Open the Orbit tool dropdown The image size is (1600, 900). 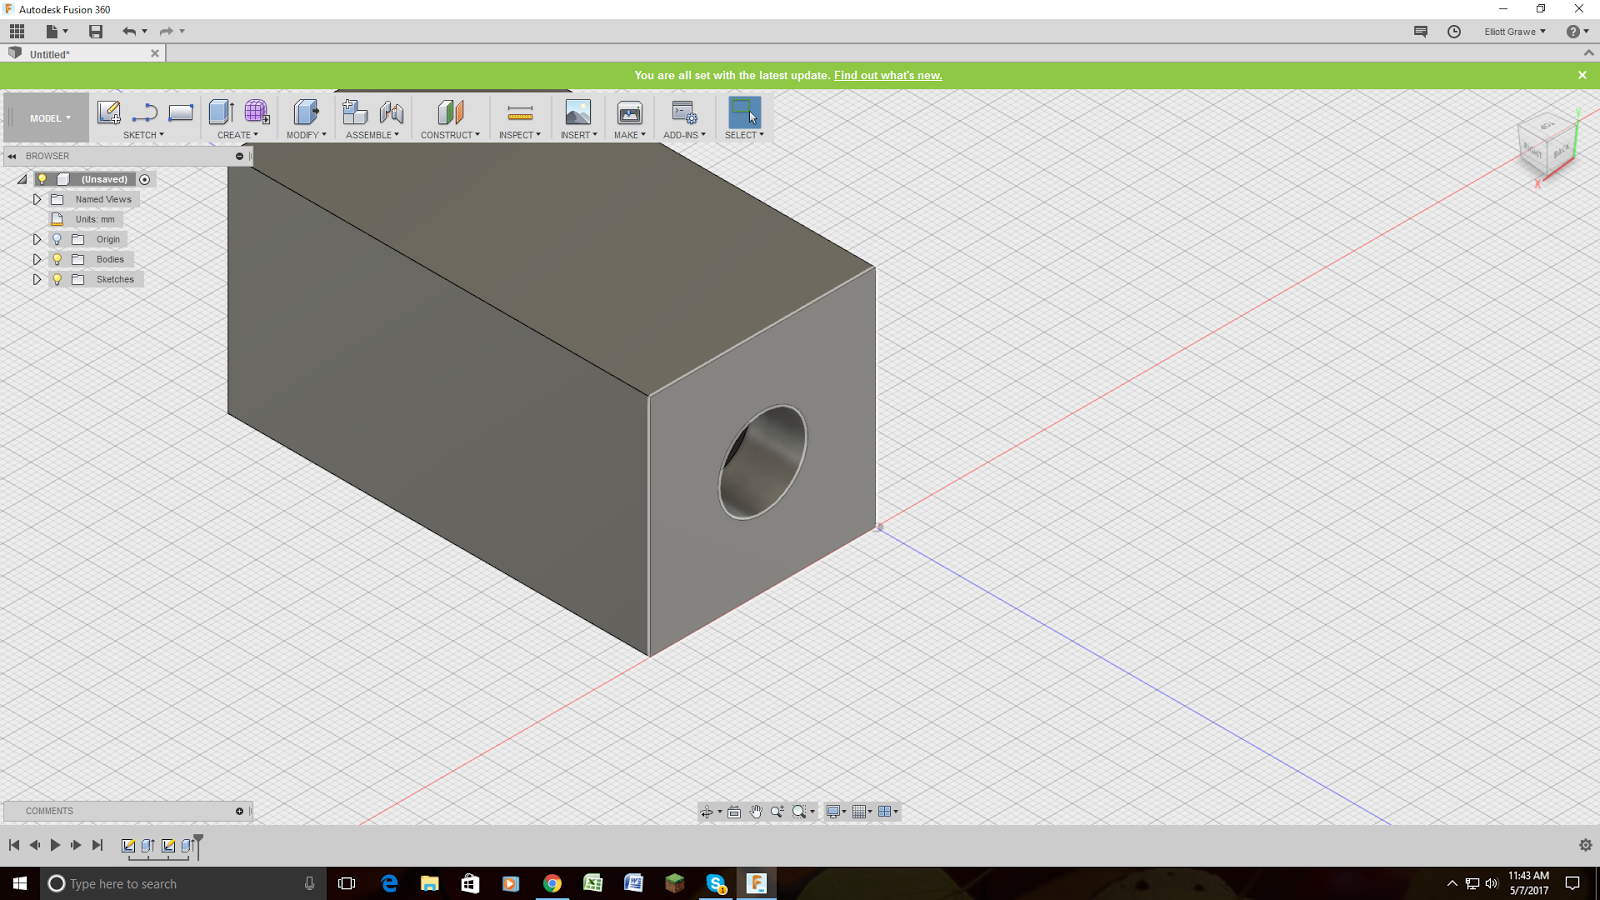point(710,811)
